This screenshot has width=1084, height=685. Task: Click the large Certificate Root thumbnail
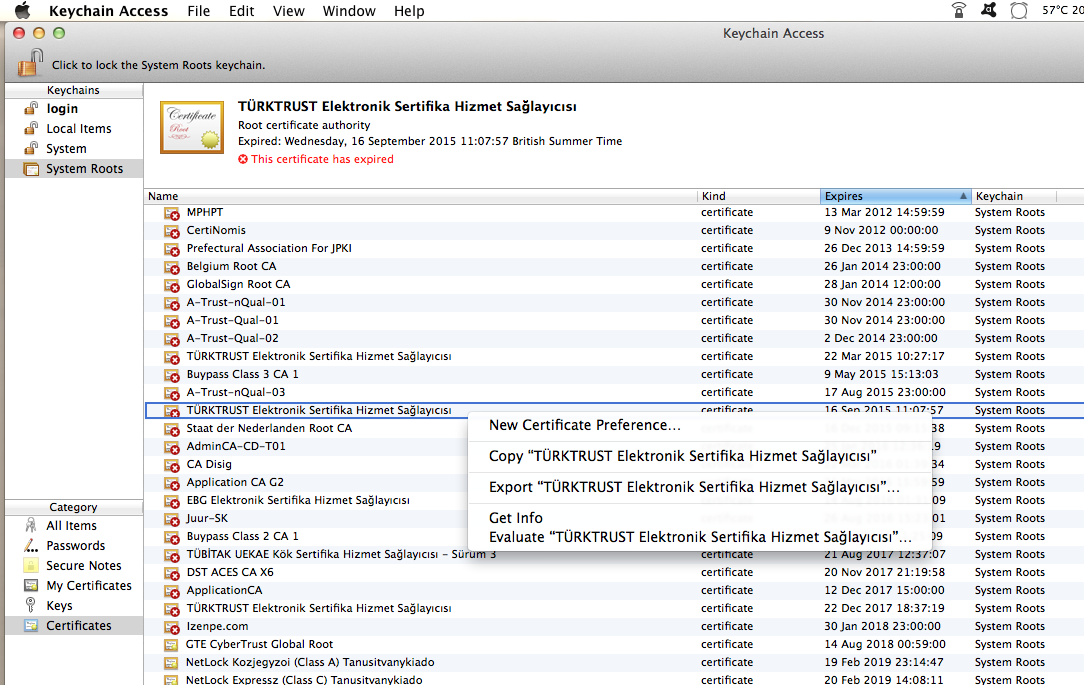(x=192, y=127)
